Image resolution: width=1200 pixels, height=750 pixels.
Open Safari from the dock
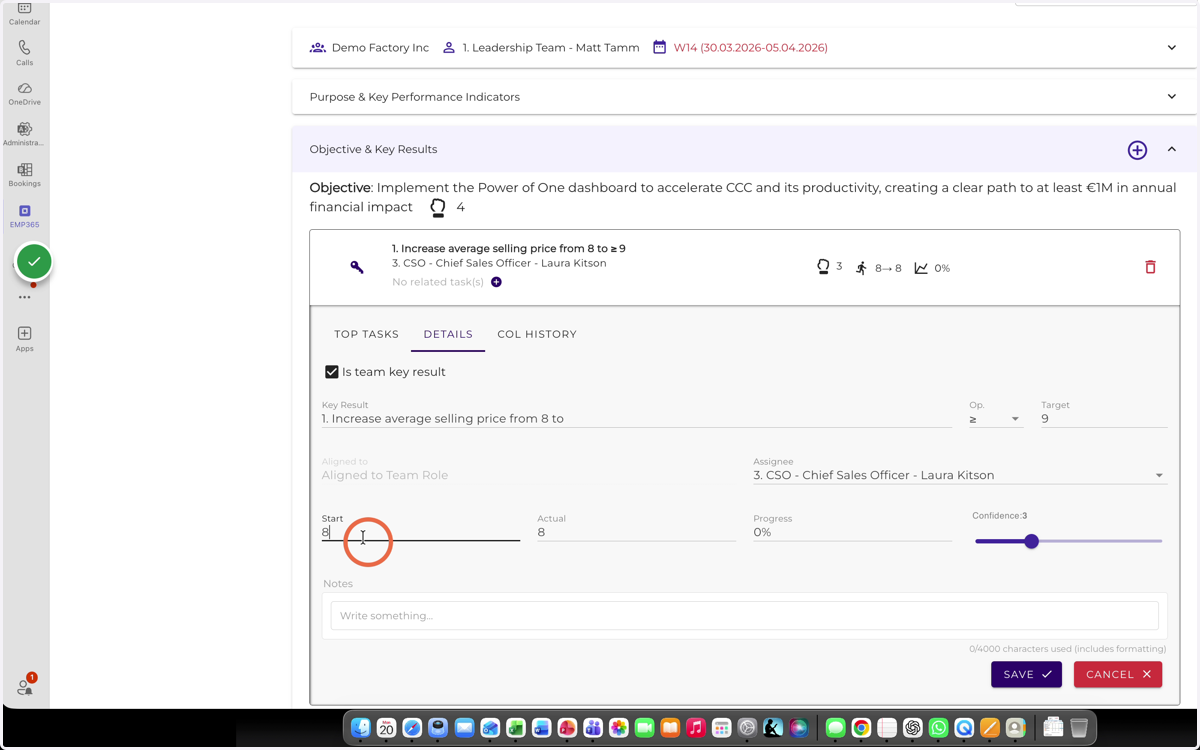[412, 728]
